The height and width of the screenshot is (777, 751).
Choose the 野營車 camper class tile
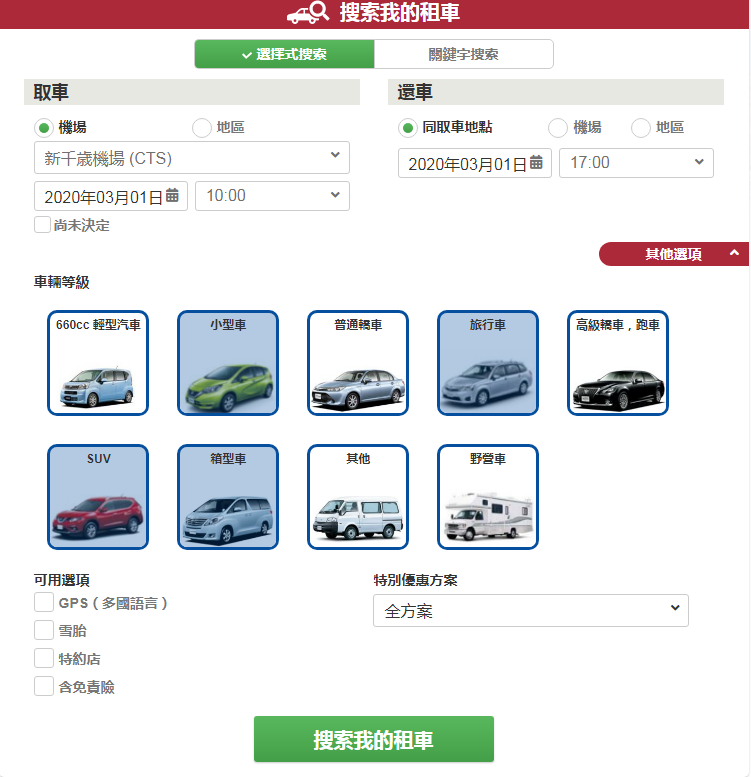pyautogui.click(x=487, y=497)
